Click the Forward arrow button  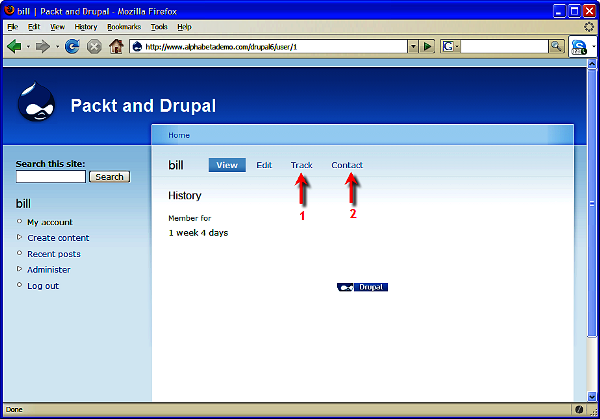click(42, 47)
